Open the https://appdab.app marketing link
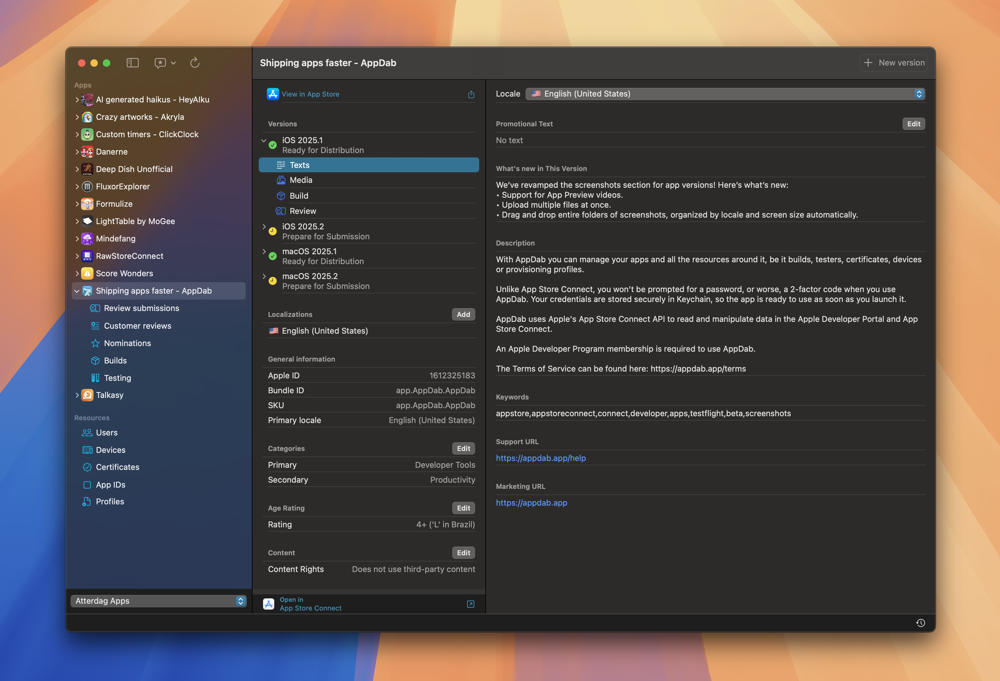Screen dimensions: 1000x681 531,502
